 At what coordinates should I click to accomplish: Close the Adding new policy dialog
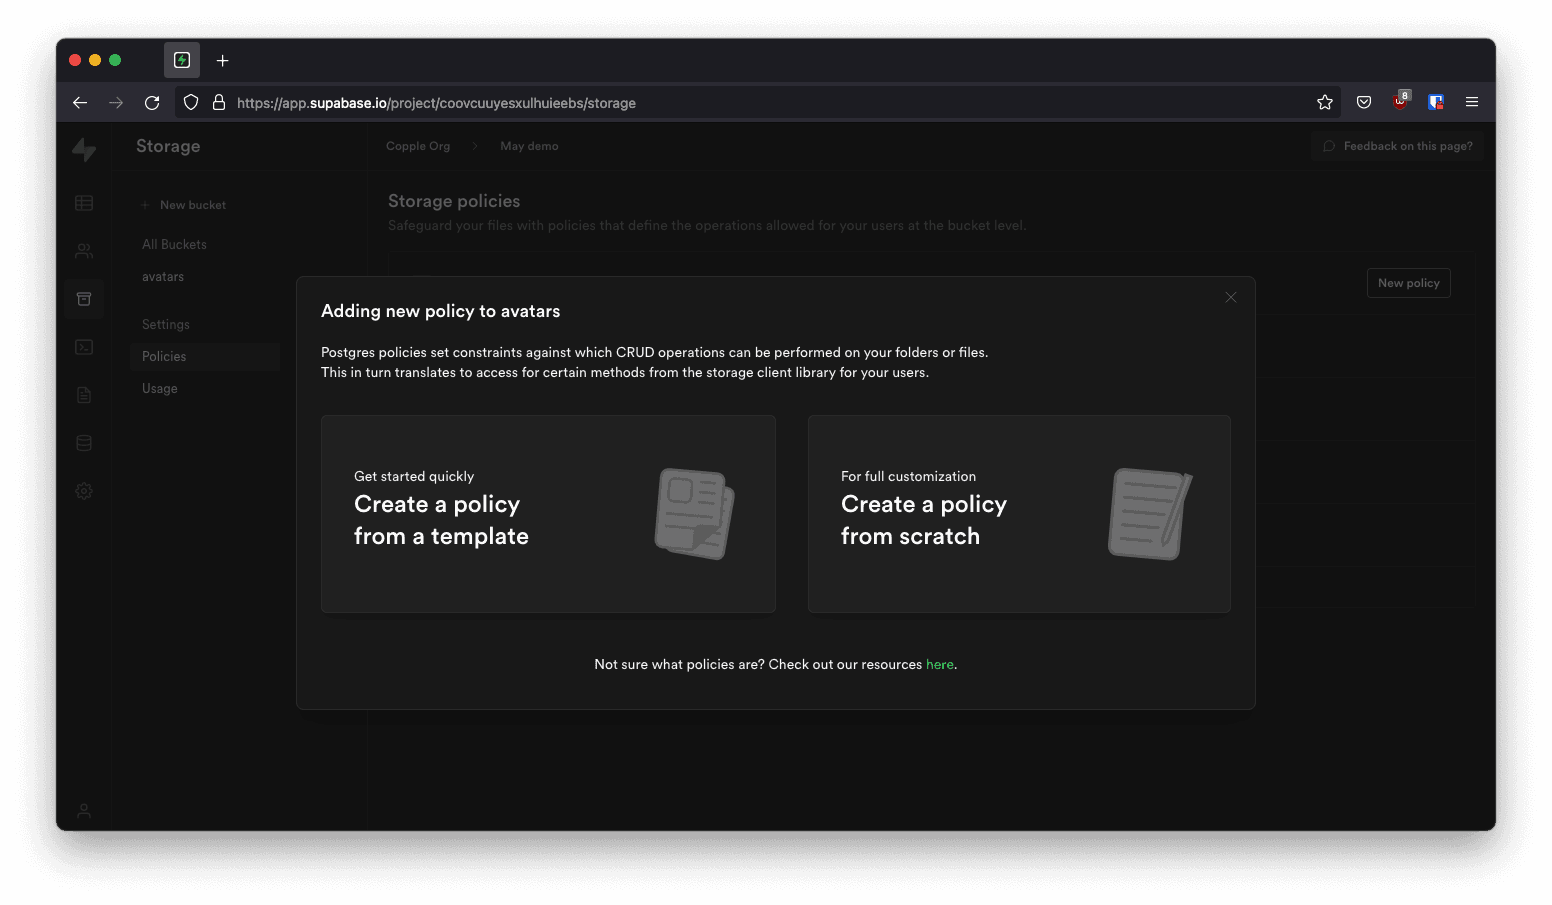tap(1231, 297)
